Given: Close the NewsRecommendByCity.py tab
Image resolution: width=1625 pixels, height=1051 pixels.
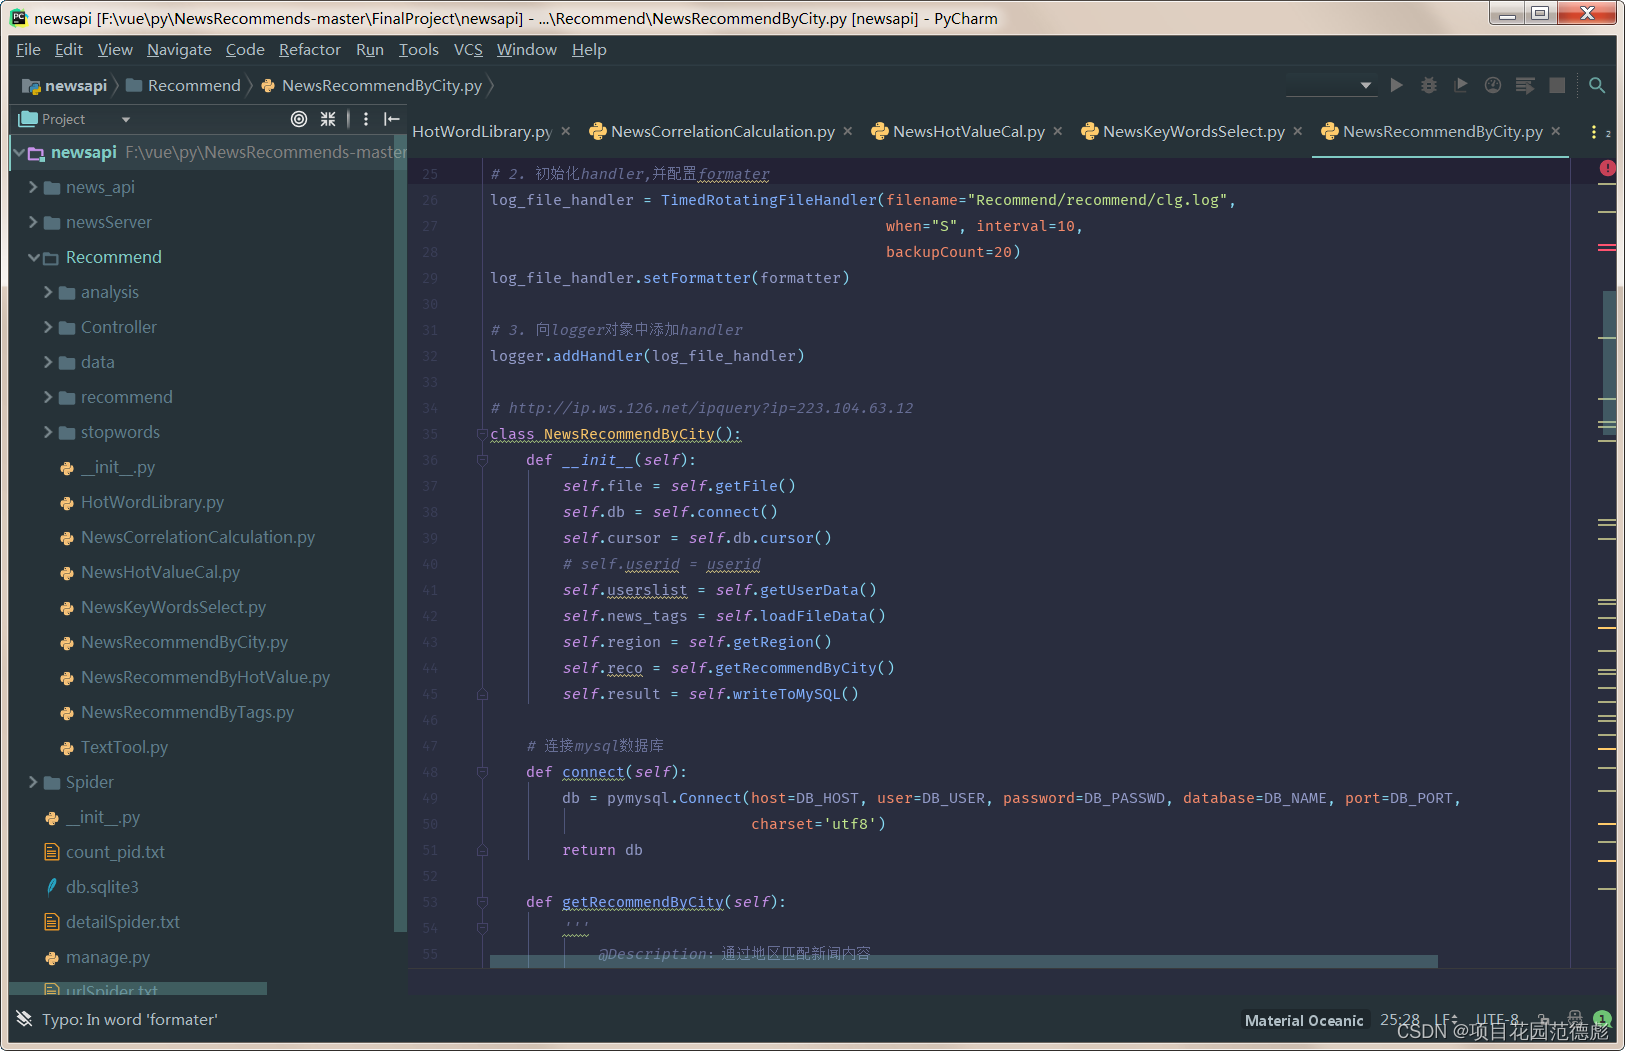Looking at the screenshot, I should [1556, 131].
